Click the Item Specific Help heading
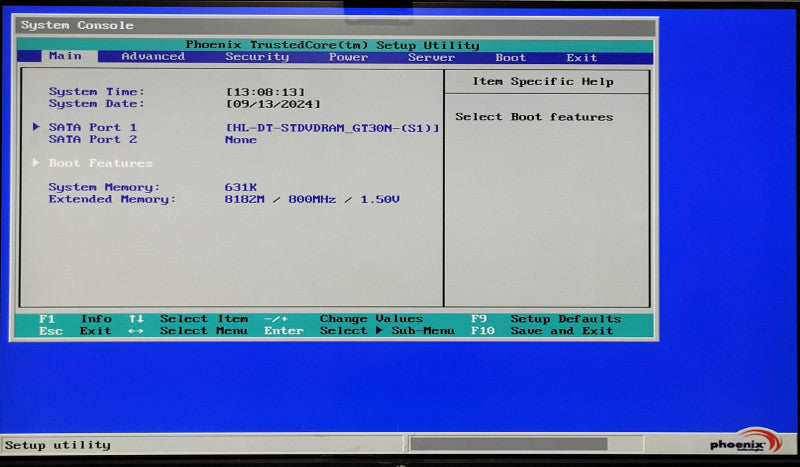 pyautogui.click(x=543, y=82)
